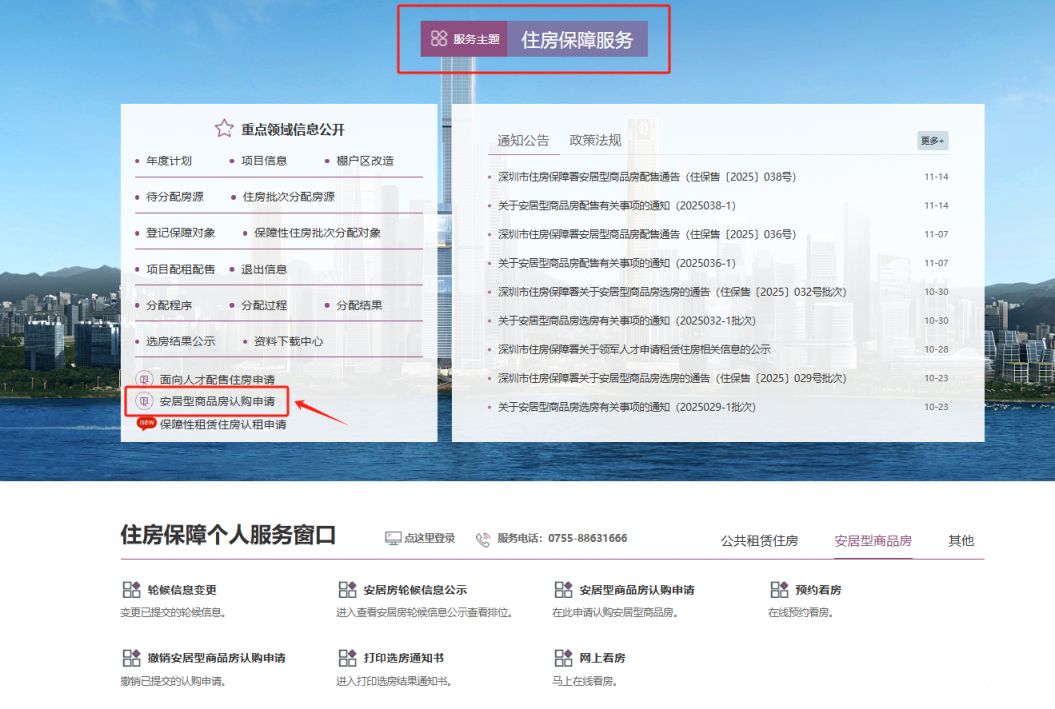Click the phone icon beside 服务电话
The height and width of the screenshot is (709, 1055).
[x=482, y=537]
